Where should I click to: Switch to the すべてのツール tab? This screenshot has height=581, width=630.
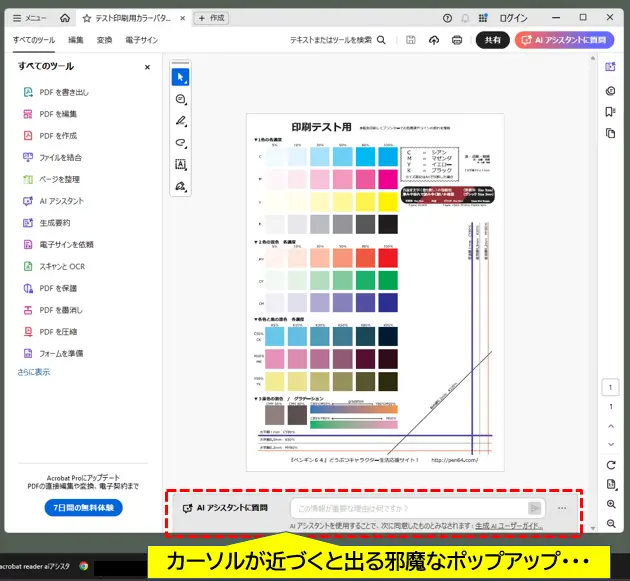(x=34, y=40)
